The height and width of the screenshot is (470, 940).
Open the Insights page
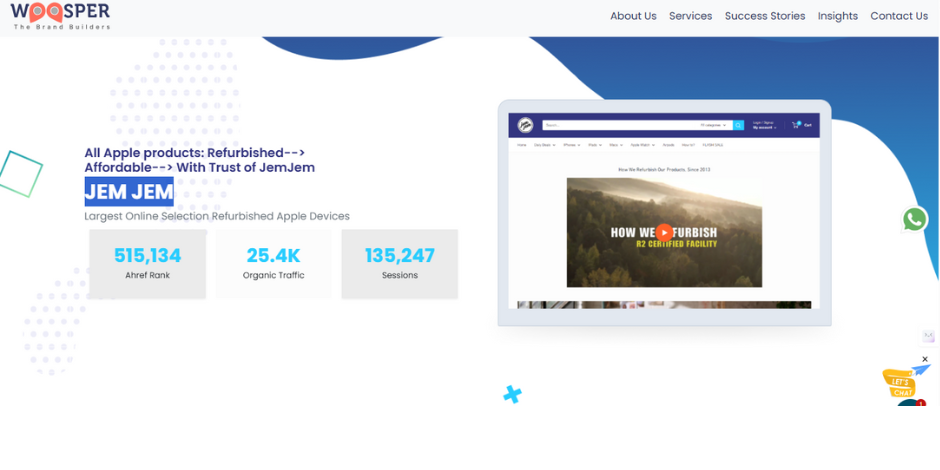(837, 16)
